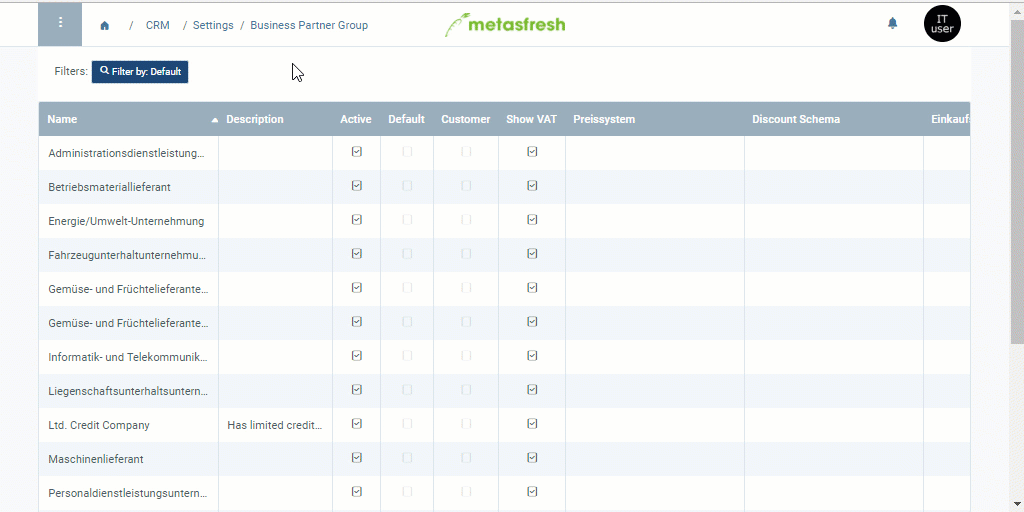The height and width of the screenshot is (512, 1024).
Task: Open the Filter by: Default dropdown
Action: coord(140,72)
